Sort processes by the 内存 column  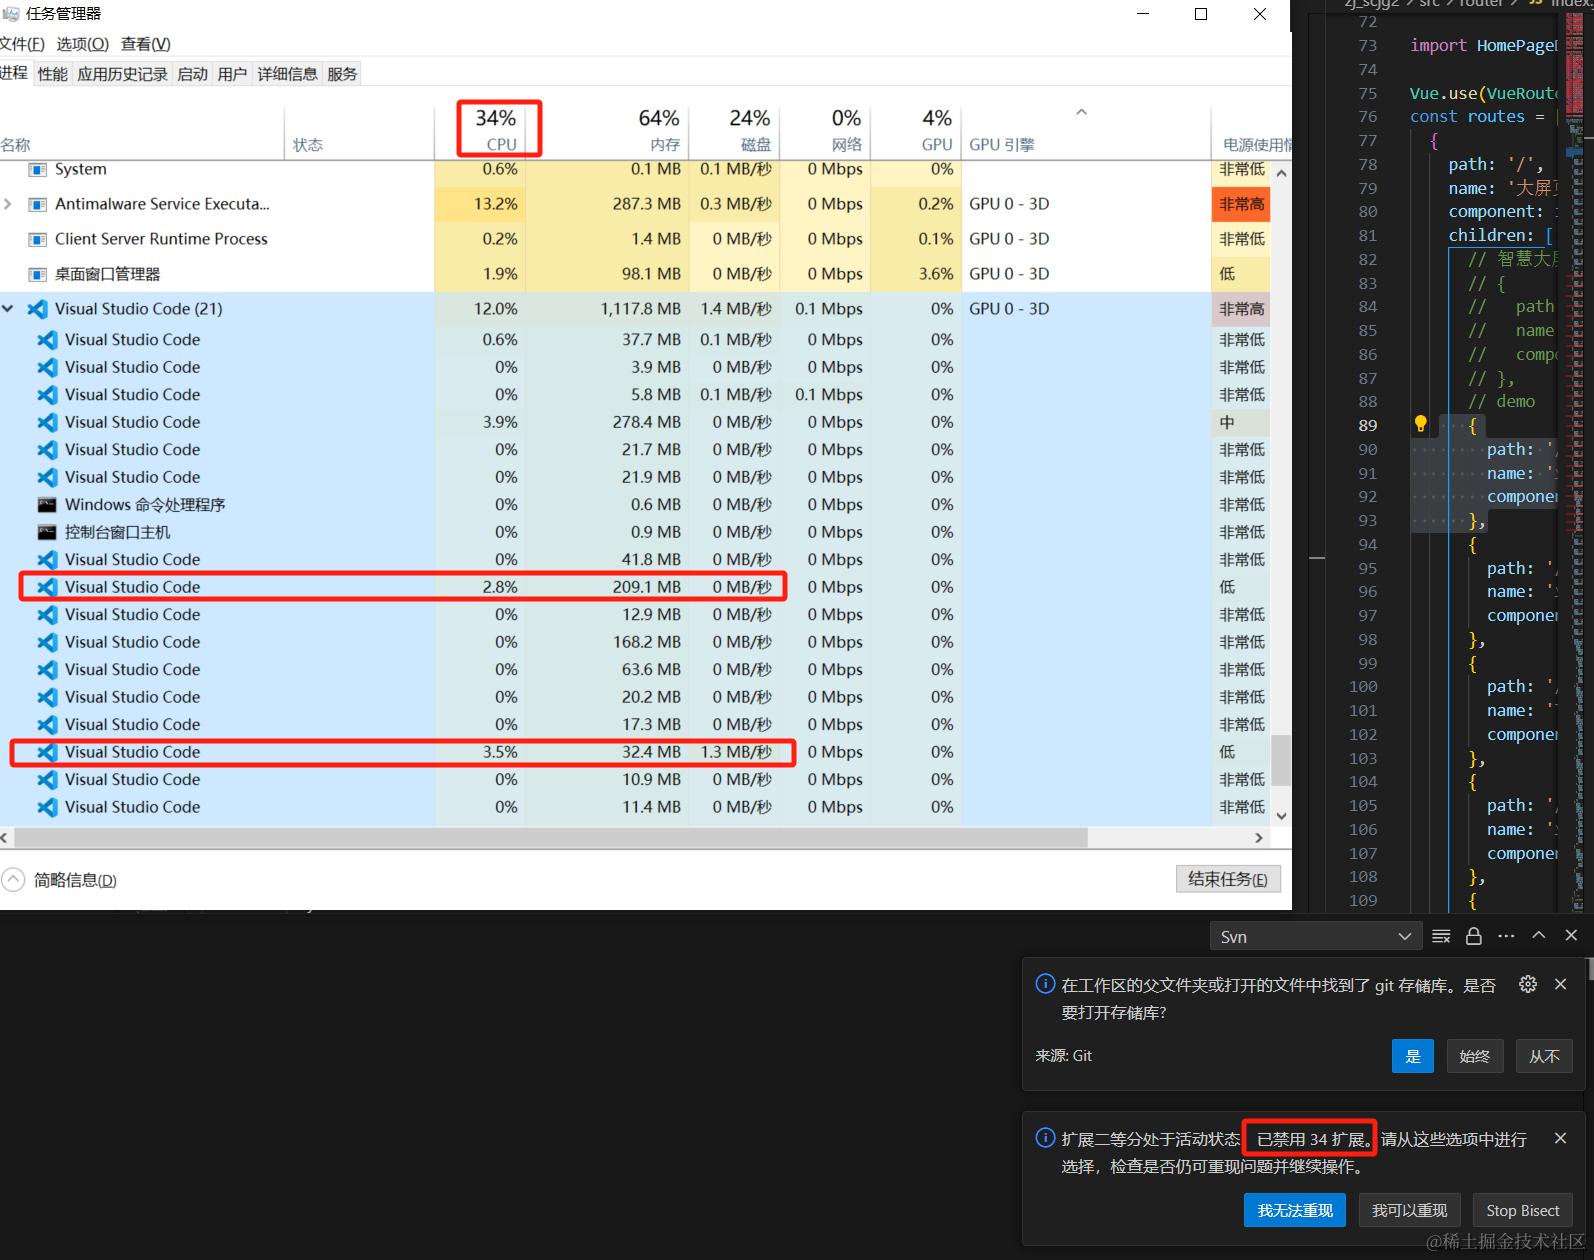607,130
